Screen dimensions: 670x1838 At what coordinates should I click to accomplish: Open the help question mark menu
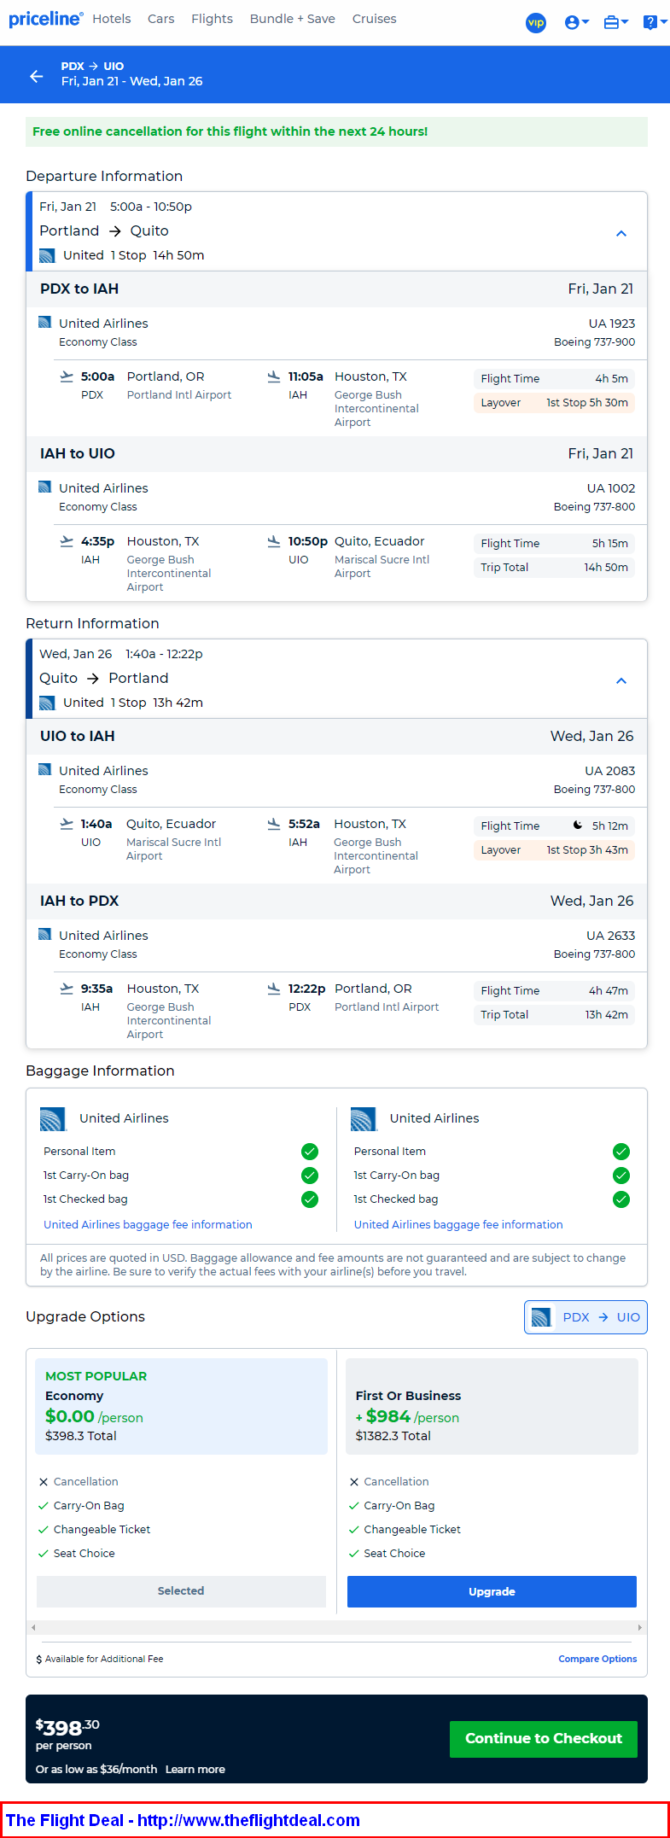point(653,22)
